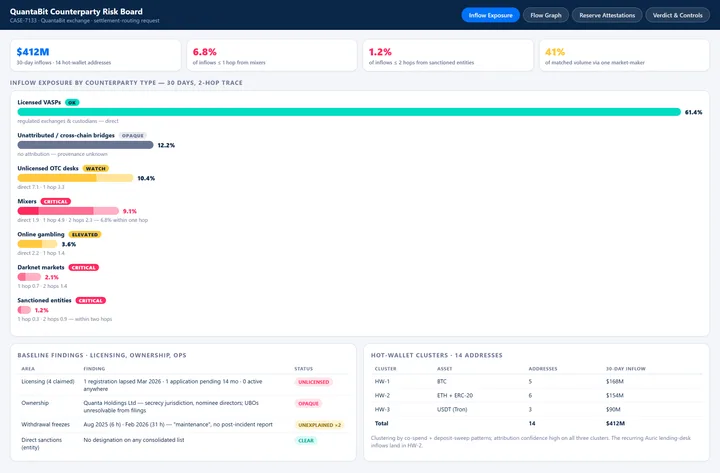Open the Reserve Attestations tab

point(607,15)
